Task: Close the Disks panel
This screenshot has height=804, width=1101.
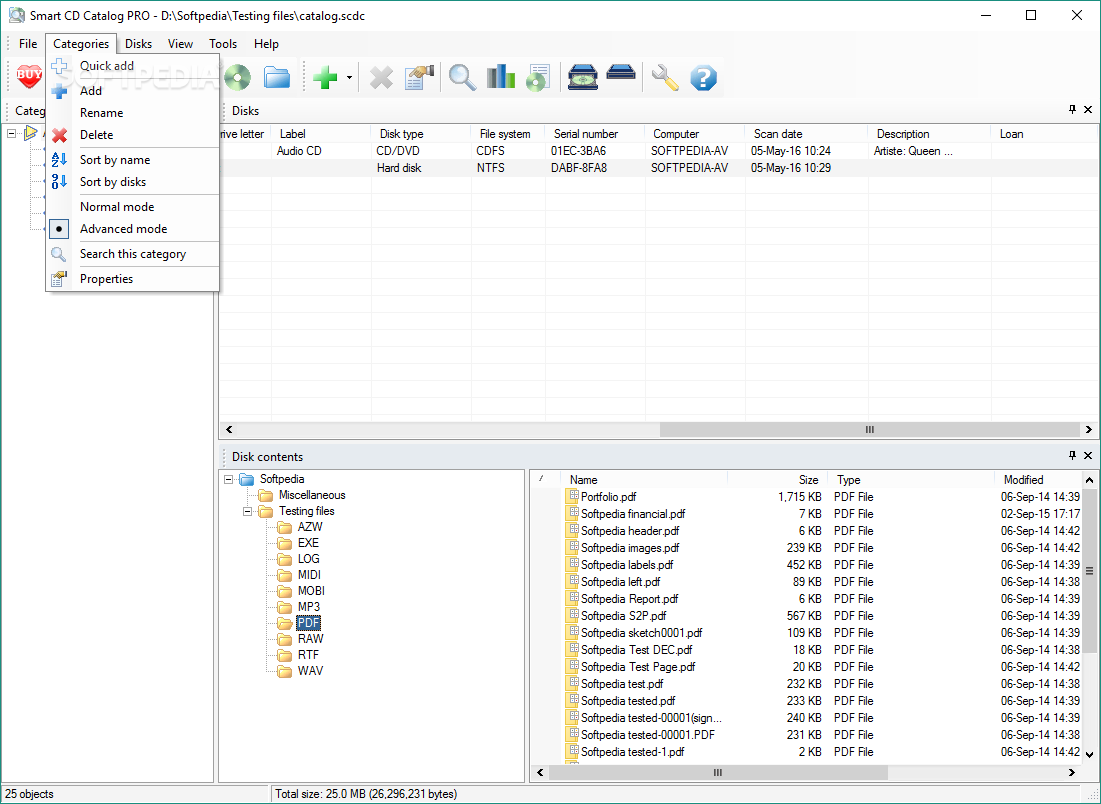Action: pyautogui.click(x=1088, y=110)
